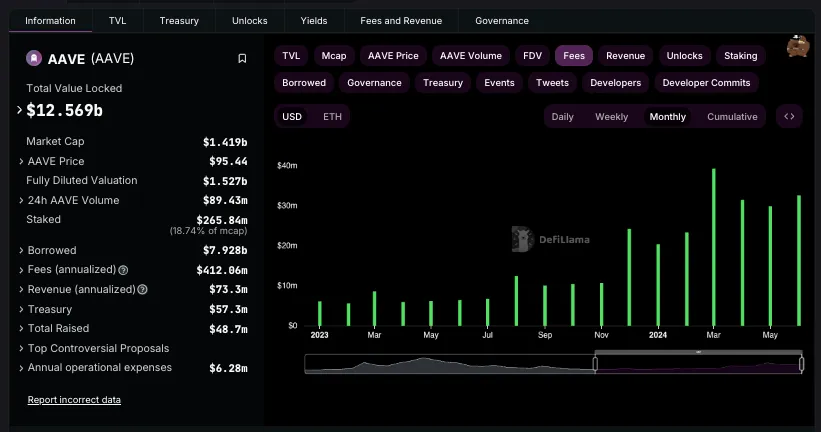Bookmark the AAVE protocol
This screenshot has height=432, width=821.
click(x=242, y=58)
